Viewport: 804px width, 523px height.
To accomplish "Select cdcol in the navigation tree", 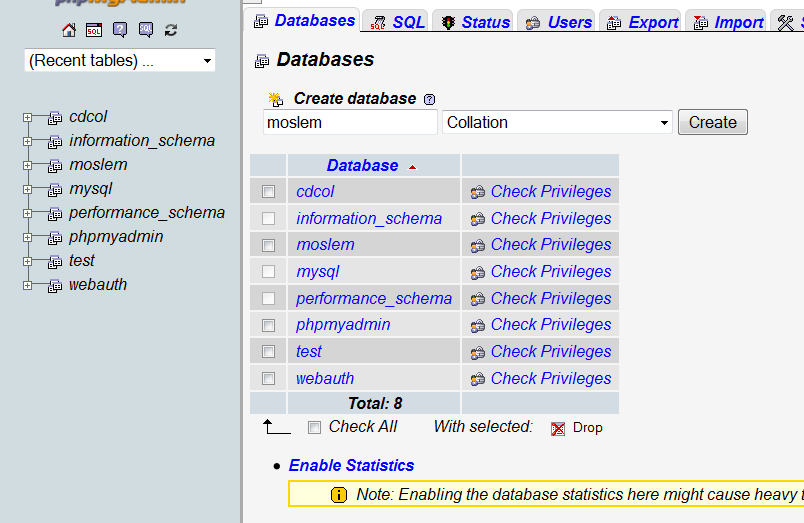I will pos(88,116).
